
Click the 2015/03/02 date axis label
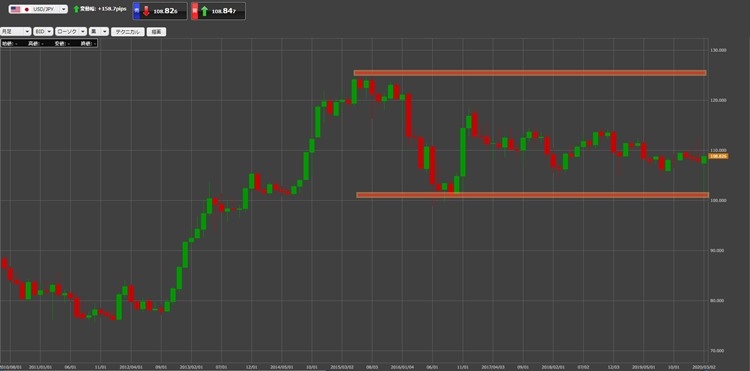342,368
